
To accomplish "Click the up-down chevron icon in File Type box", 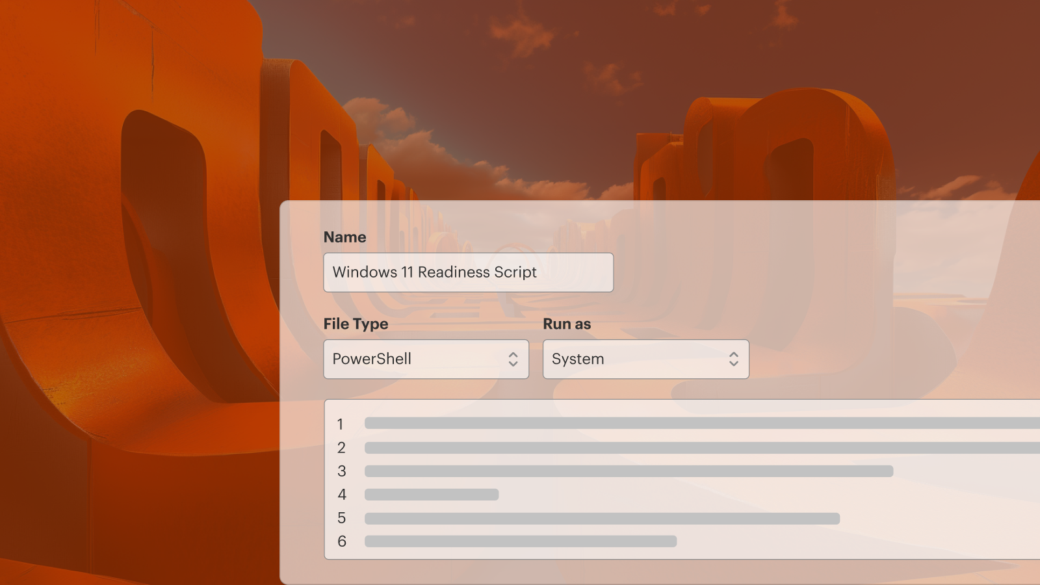I will [513, 359].
